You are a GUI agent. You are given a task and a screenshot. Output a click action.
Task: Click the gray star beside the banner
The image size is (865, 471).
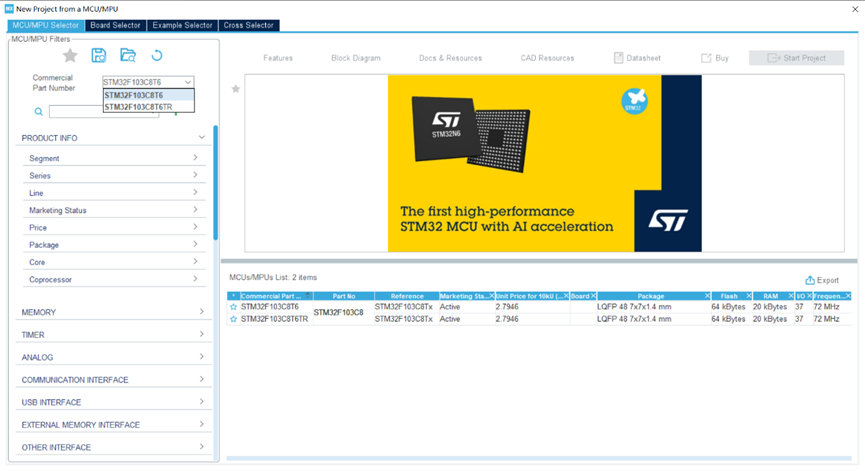point(236,89)
